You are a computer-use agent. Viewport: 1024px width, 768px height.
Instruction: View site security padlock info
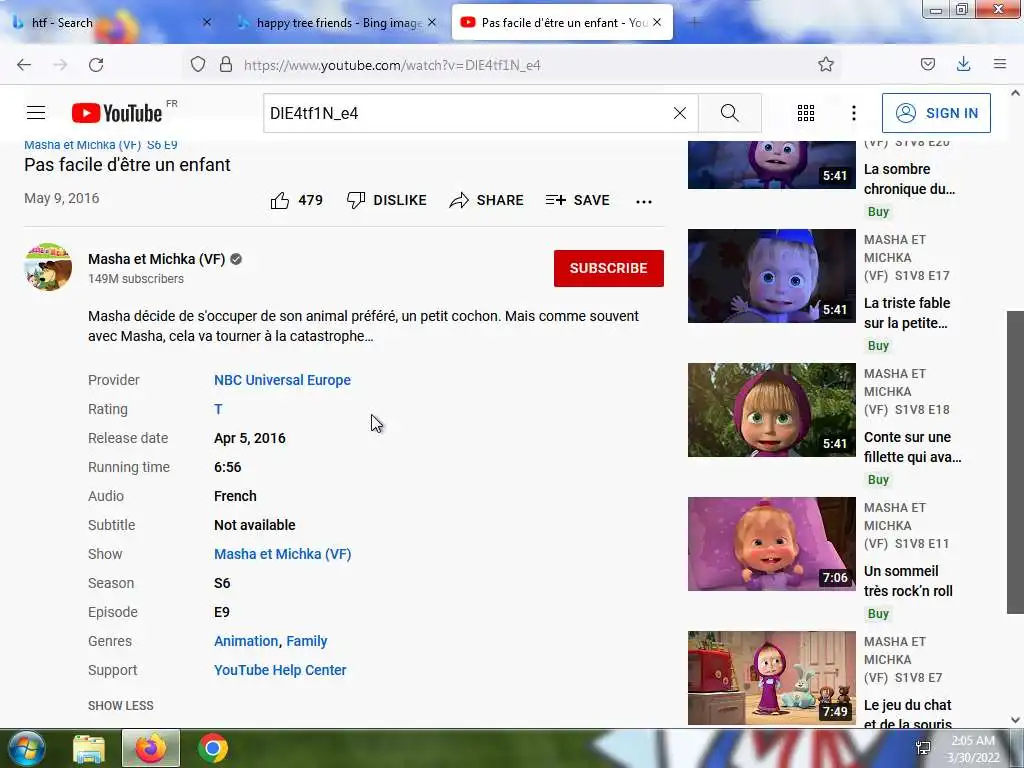[226, 64]
